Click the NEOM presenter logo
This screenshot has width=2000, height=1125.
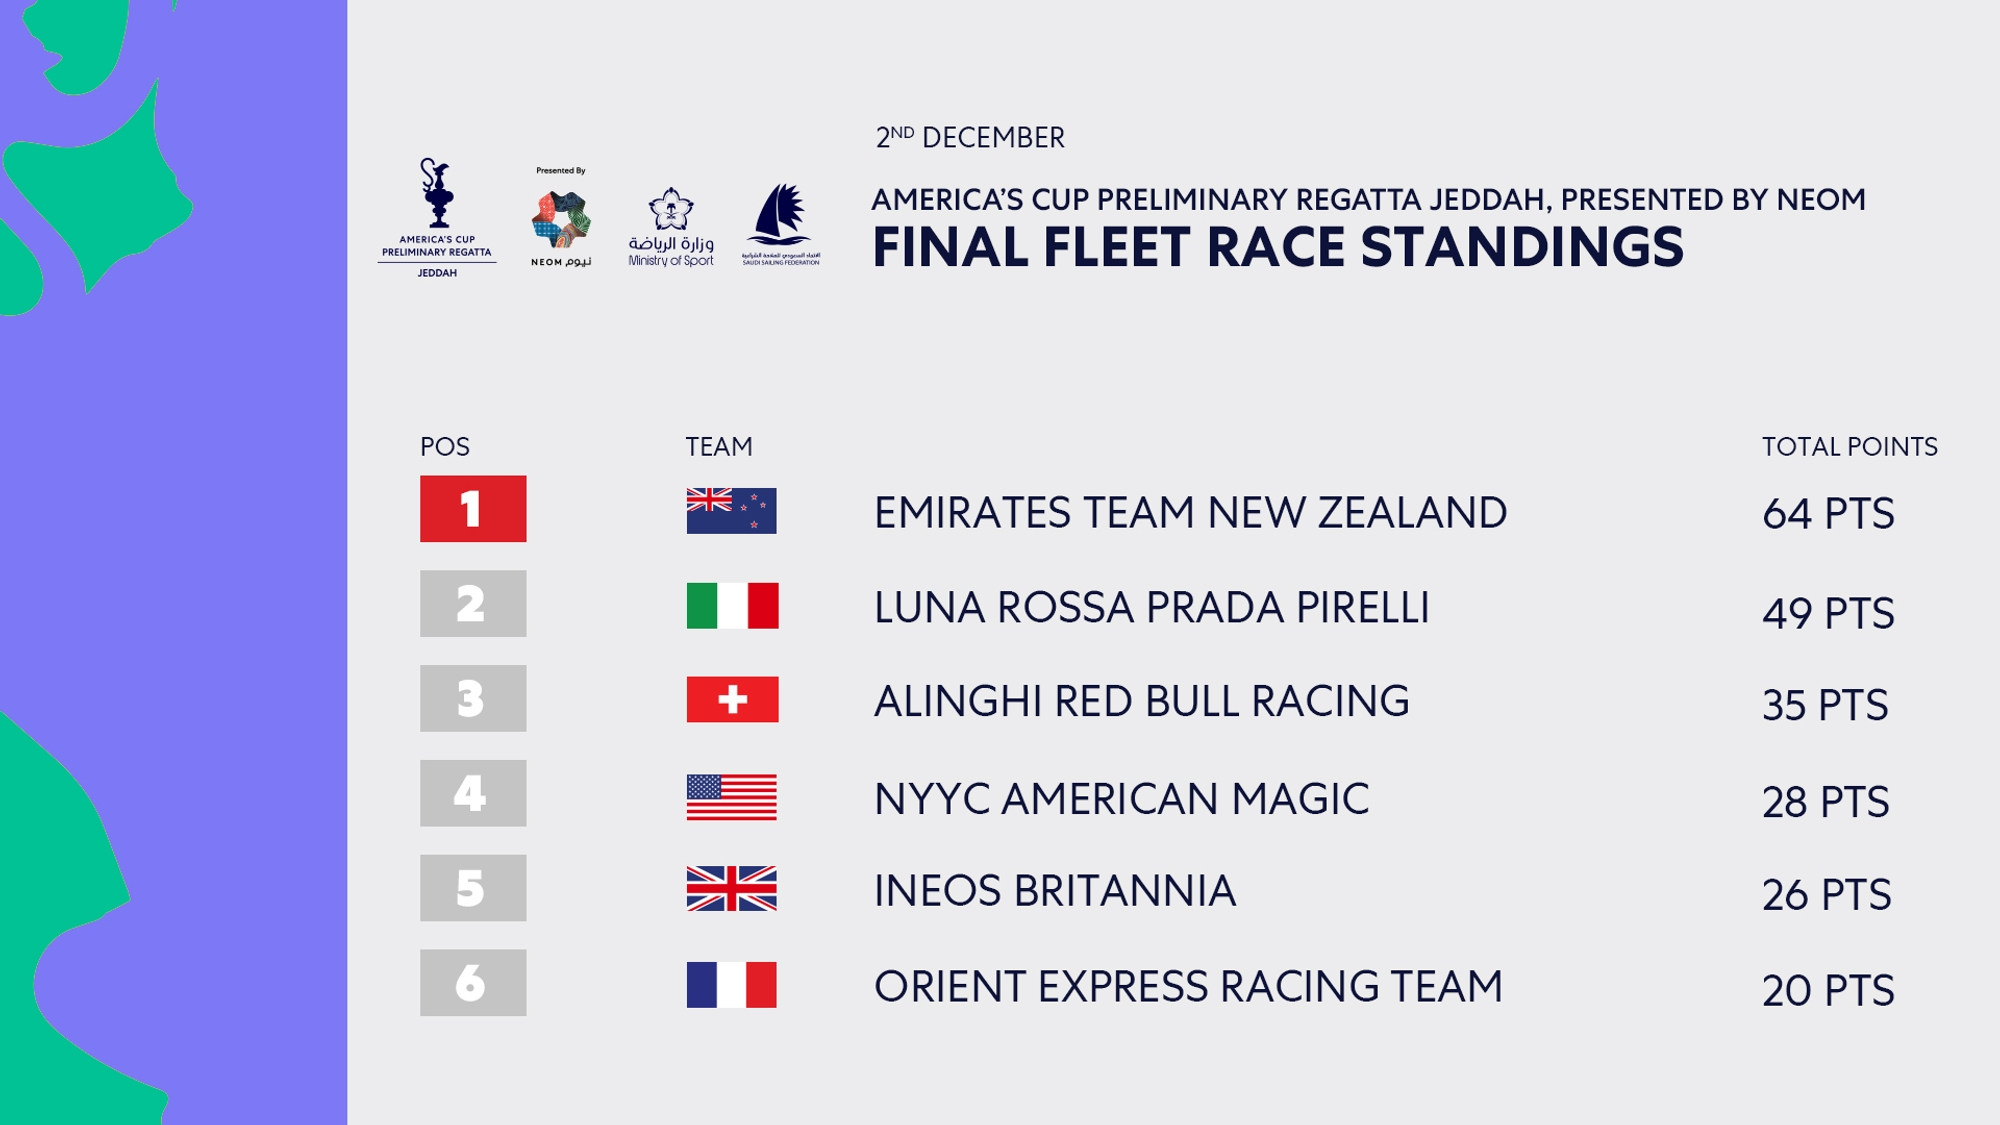coord(561,217)
